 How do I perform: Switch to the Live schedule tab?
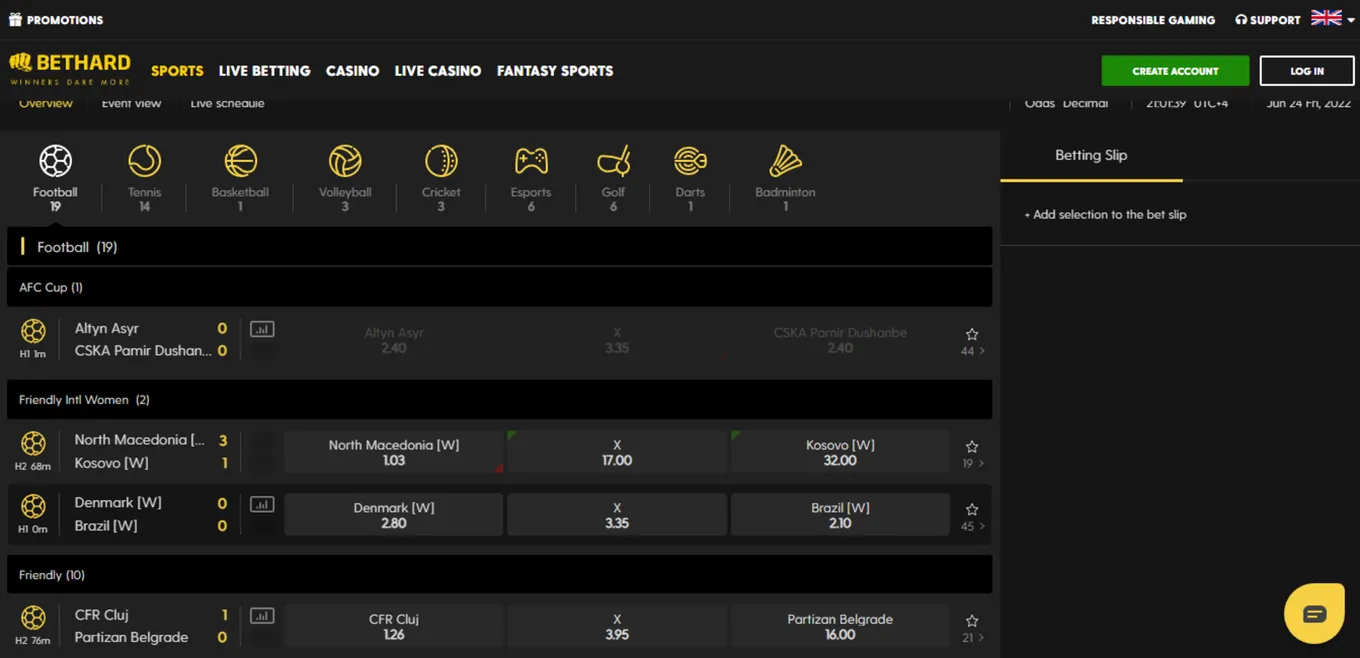coord(227,103)
